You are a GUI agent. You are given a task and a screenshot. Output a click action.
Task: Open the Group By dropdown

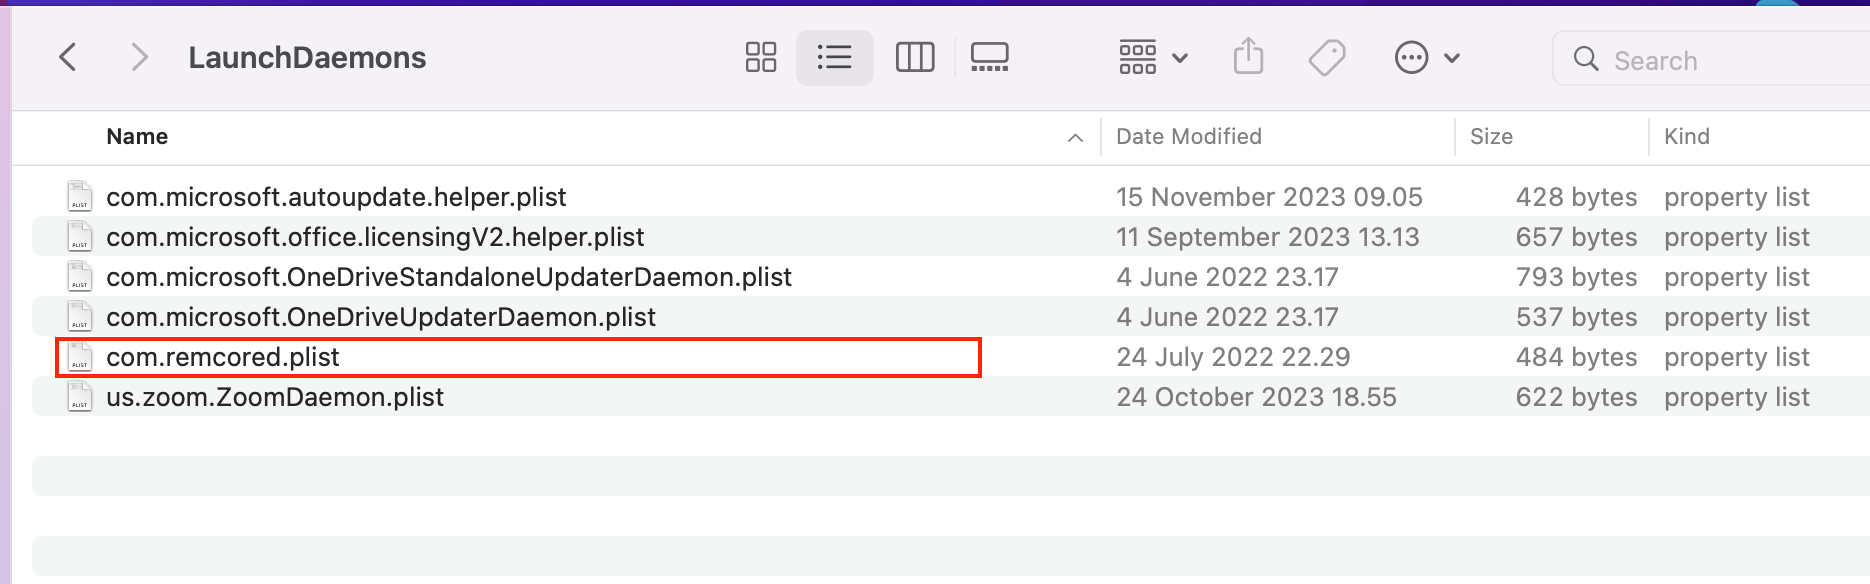pos(1152,57)
